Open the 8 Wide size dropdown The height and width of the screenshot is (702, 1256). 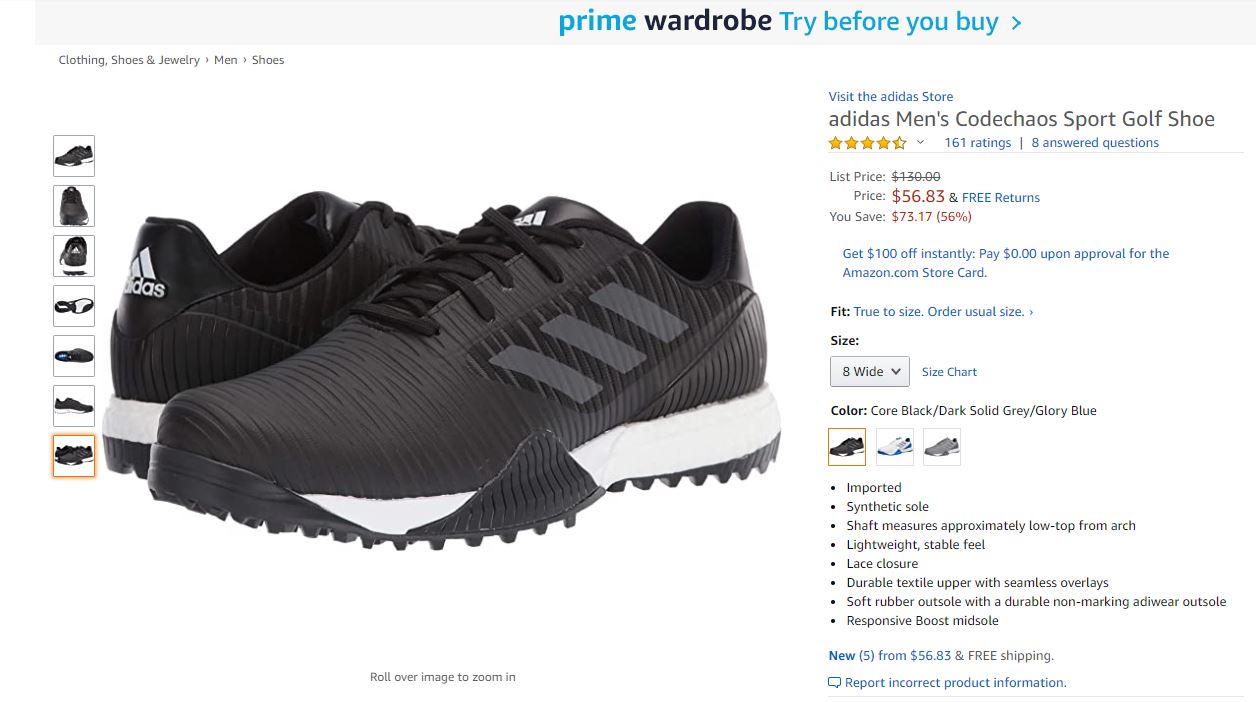pos(869,372)
